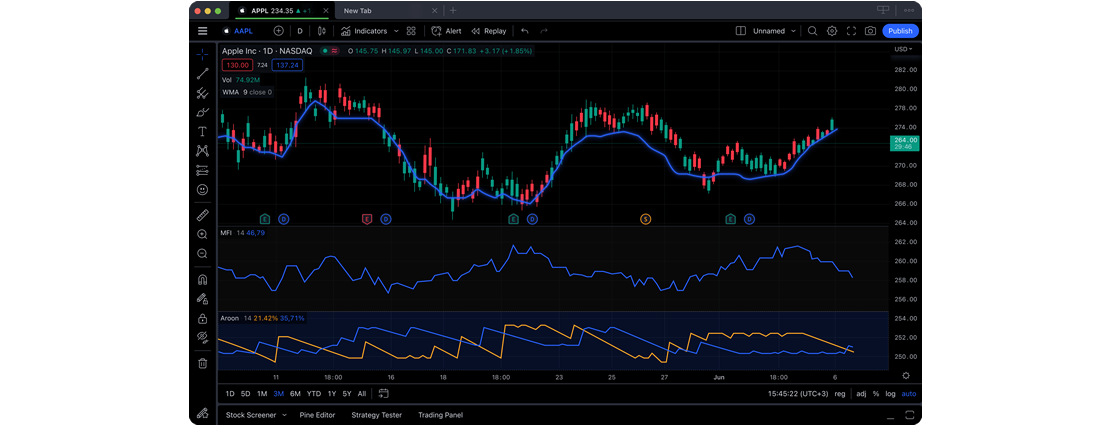Screen dimensions: 1110x426
Task: Toggle percent scale mode
Action: (876, 394)
